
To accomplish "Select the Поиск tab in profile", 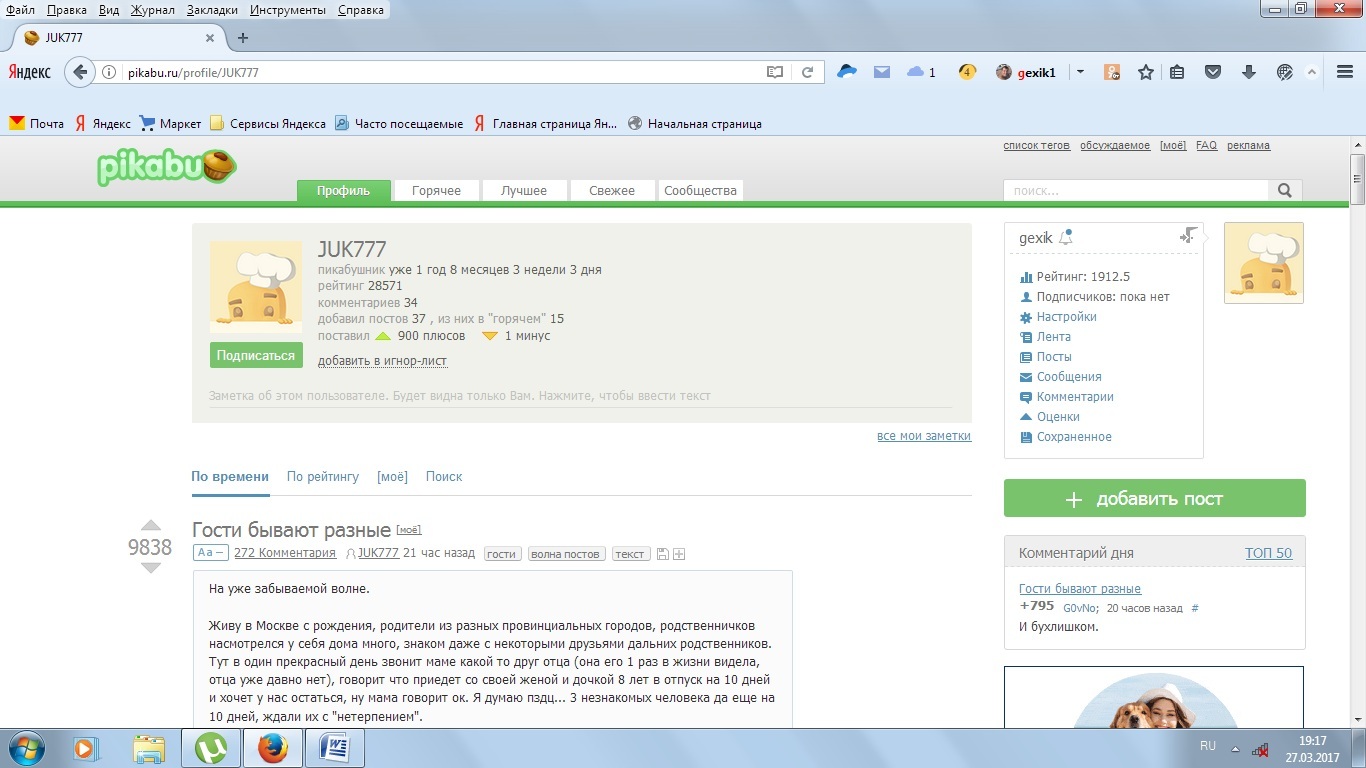I will tap(444, 477).
